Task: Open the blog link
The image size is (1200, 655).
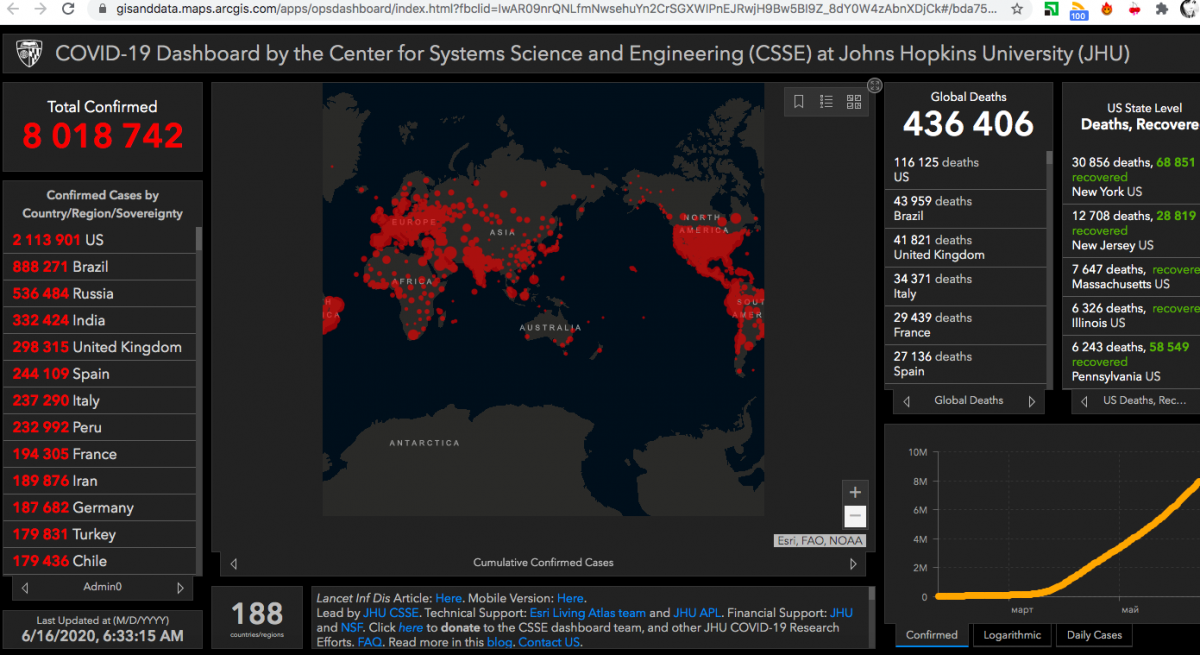Action: [x=498, y=643]
